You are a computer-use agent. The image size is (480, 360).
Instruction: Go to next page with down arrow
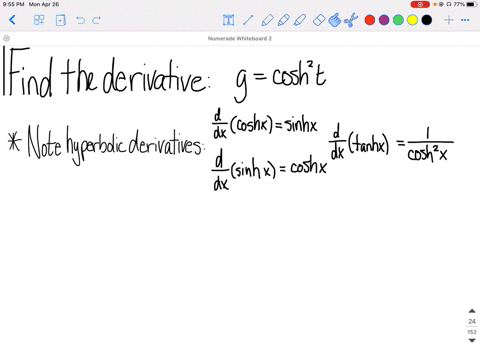pyautogui.click(x=472, y=340)
